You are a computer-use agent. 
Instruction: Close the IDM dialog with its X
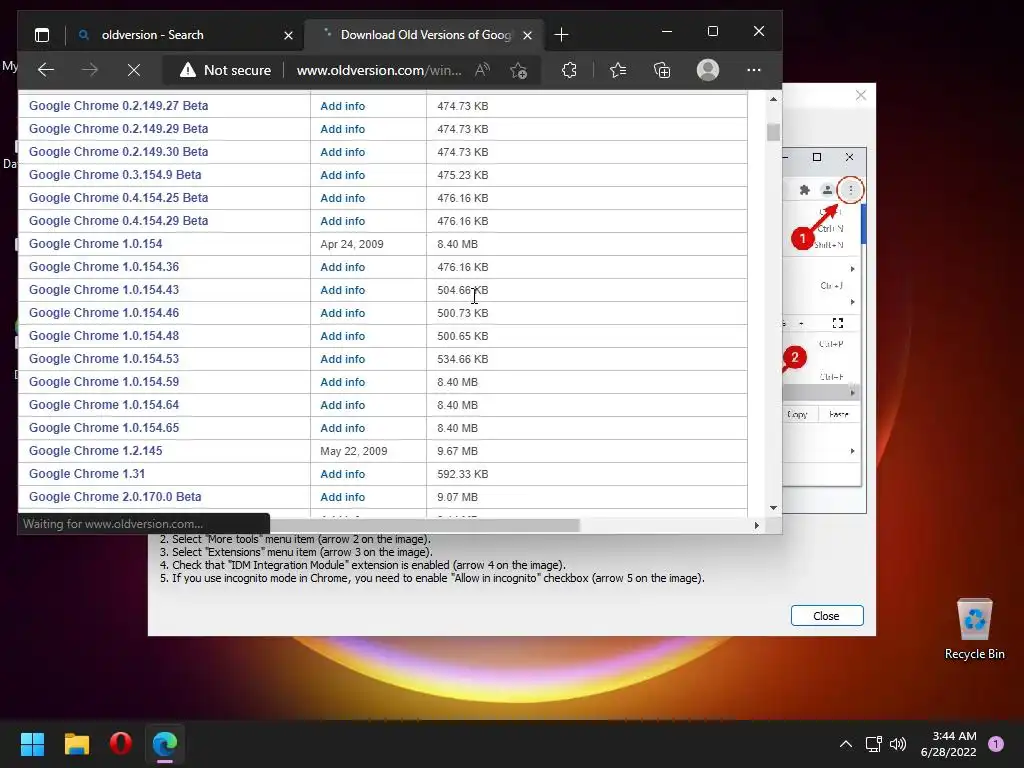tap(861, 96)
